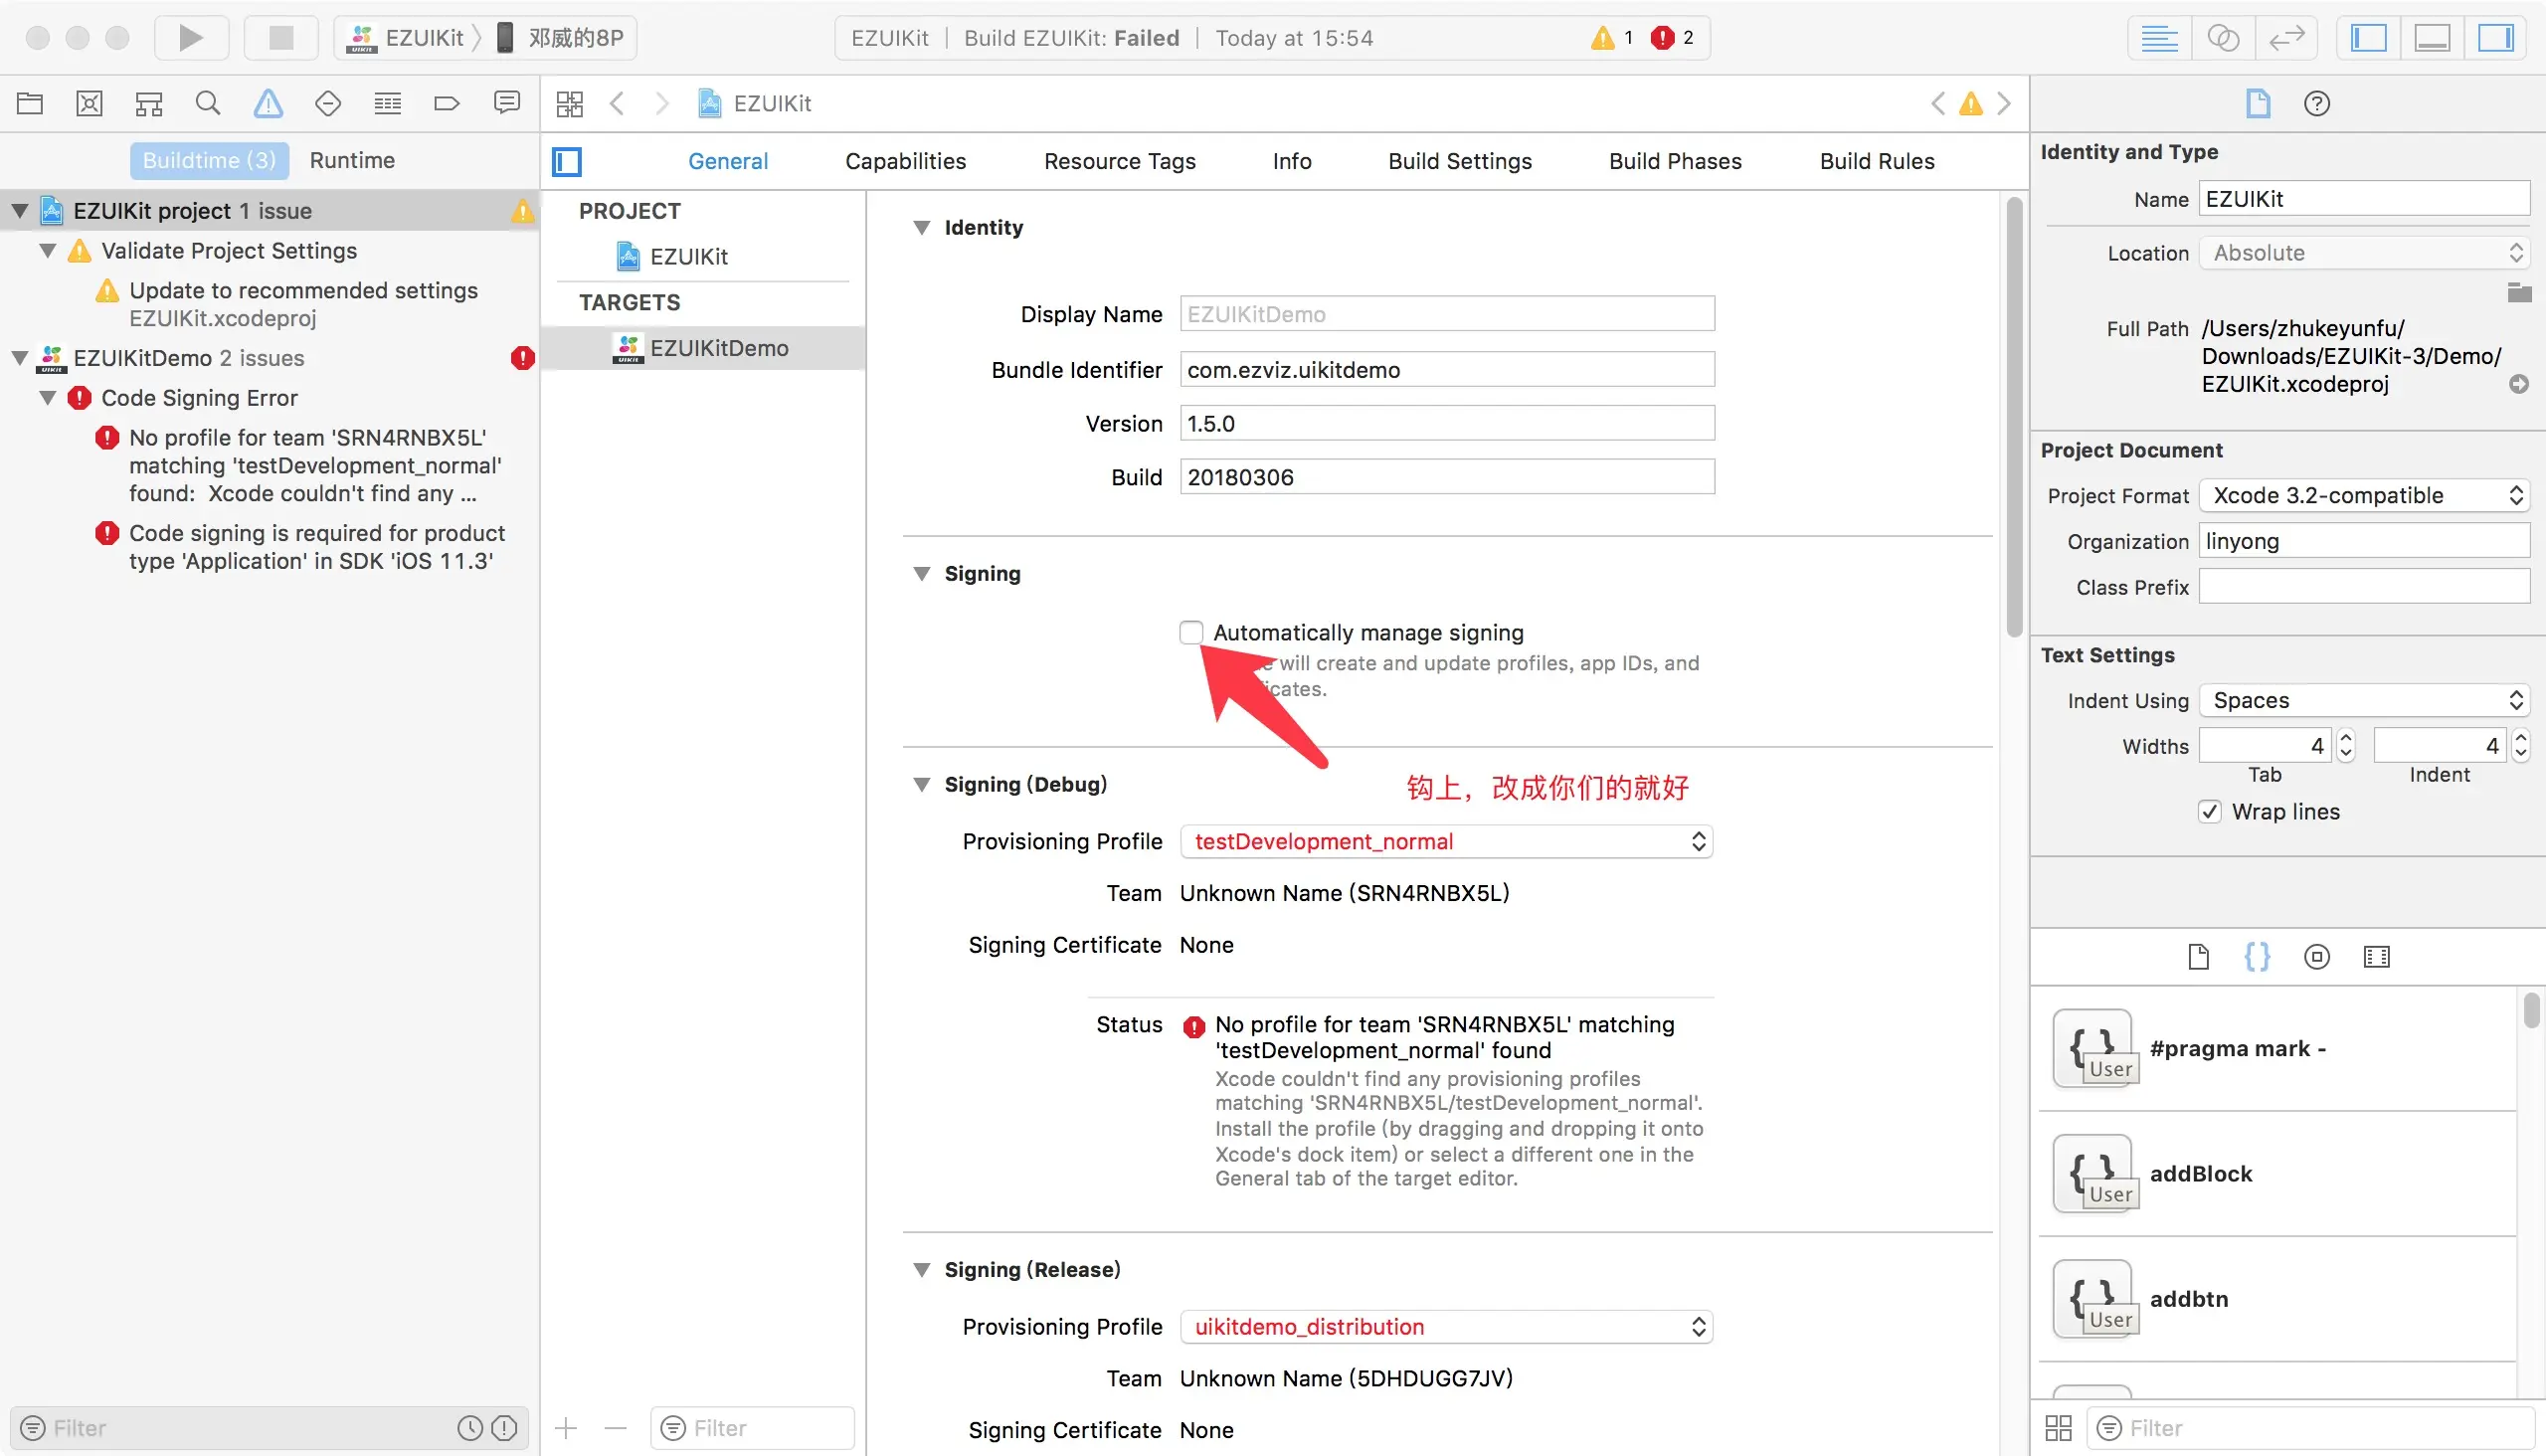This screenshot has width=2546, height=1456.
Task: Select the Code Snippet library icon
Action: click(x=2257, y=957)
